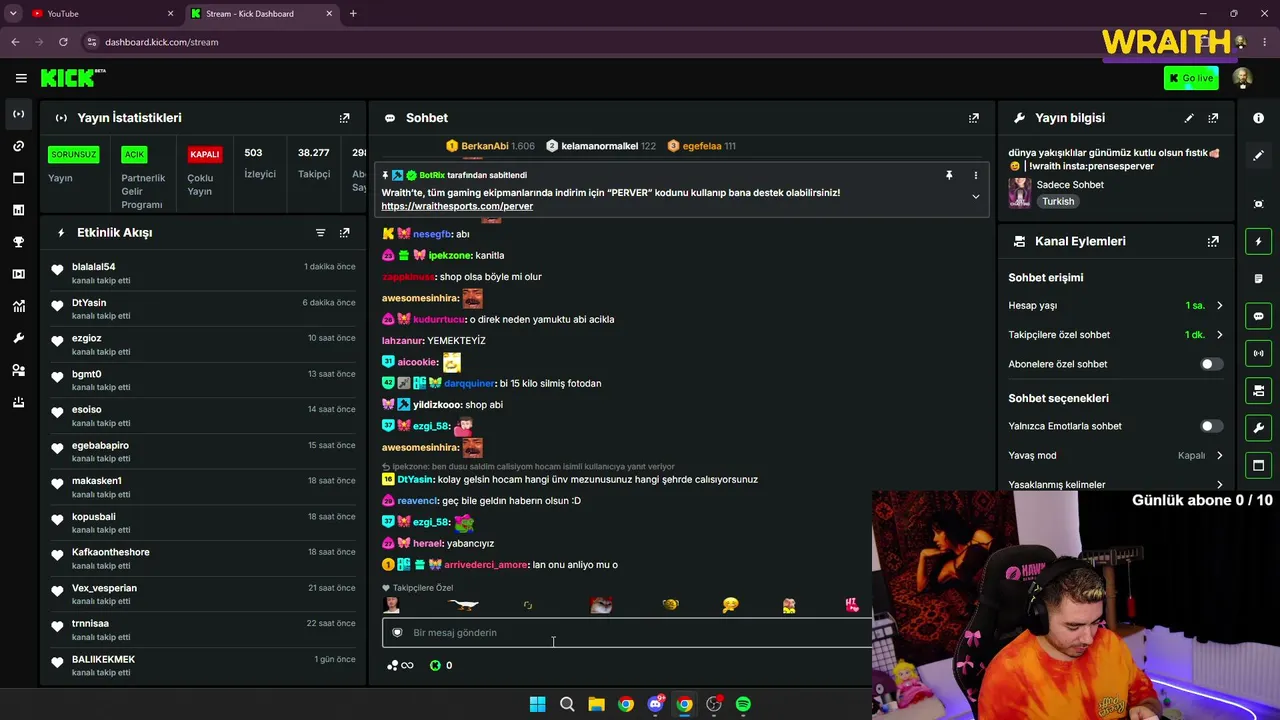Screen dimensions: 1280x720
Task: Edit stream info with the Yayın bilgisi pencil
Action: [x=1189, y=118]
